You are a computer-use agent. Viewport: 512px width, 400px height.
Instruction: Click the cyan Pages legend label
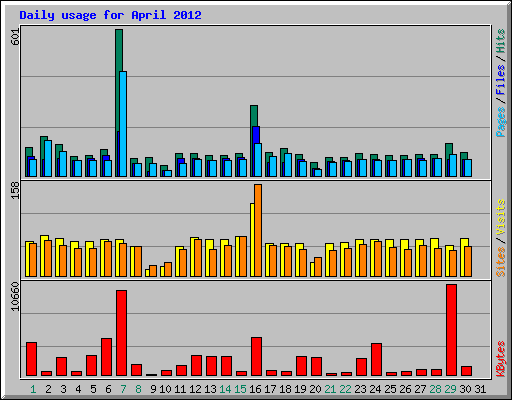500,122
